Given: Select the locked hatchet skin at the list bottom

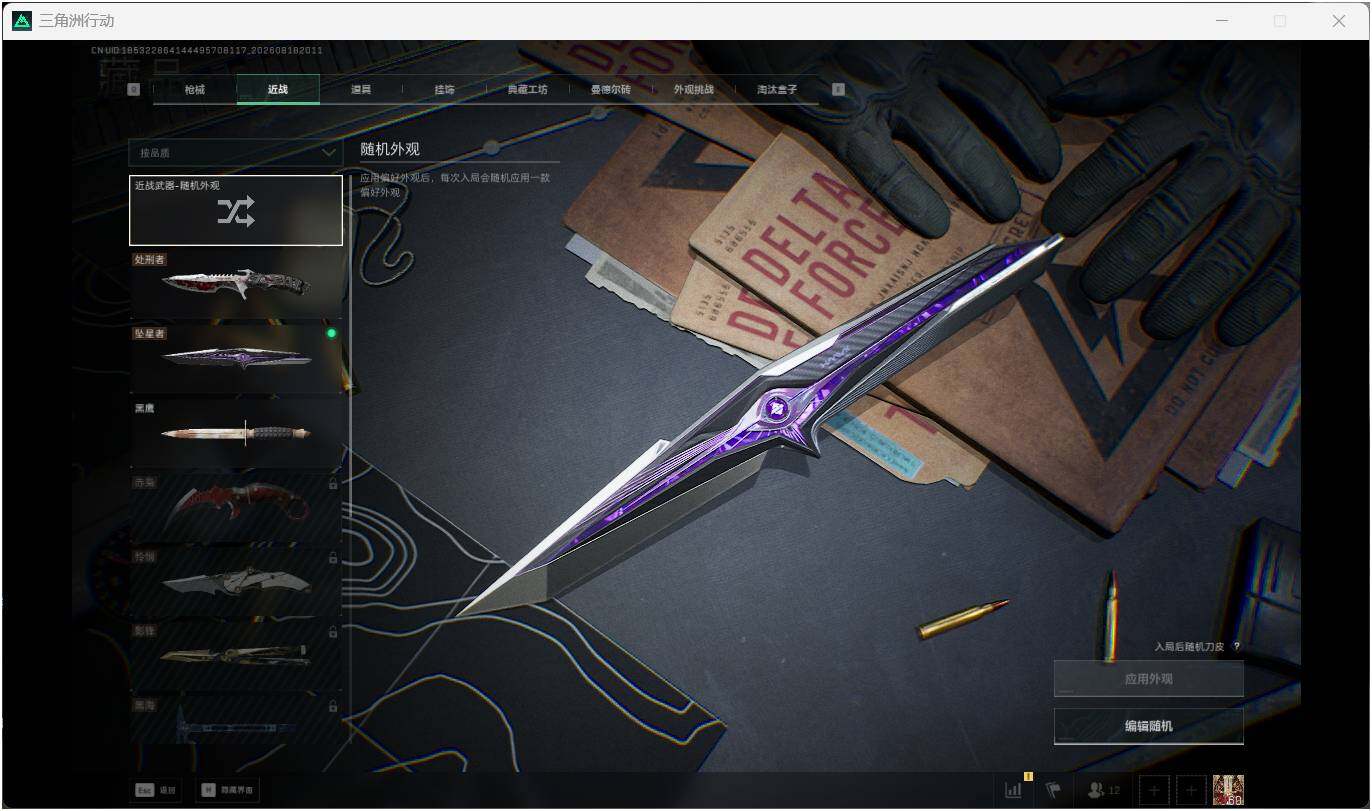Looking at the screenshot, I should (x=236, y=718).
